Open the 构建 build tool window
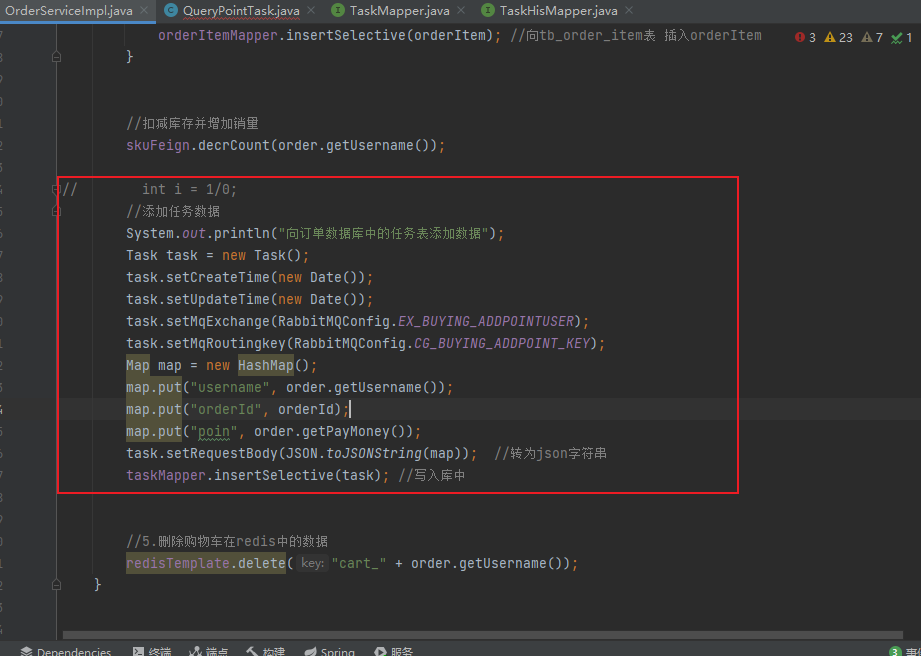 tap(265, 651)
